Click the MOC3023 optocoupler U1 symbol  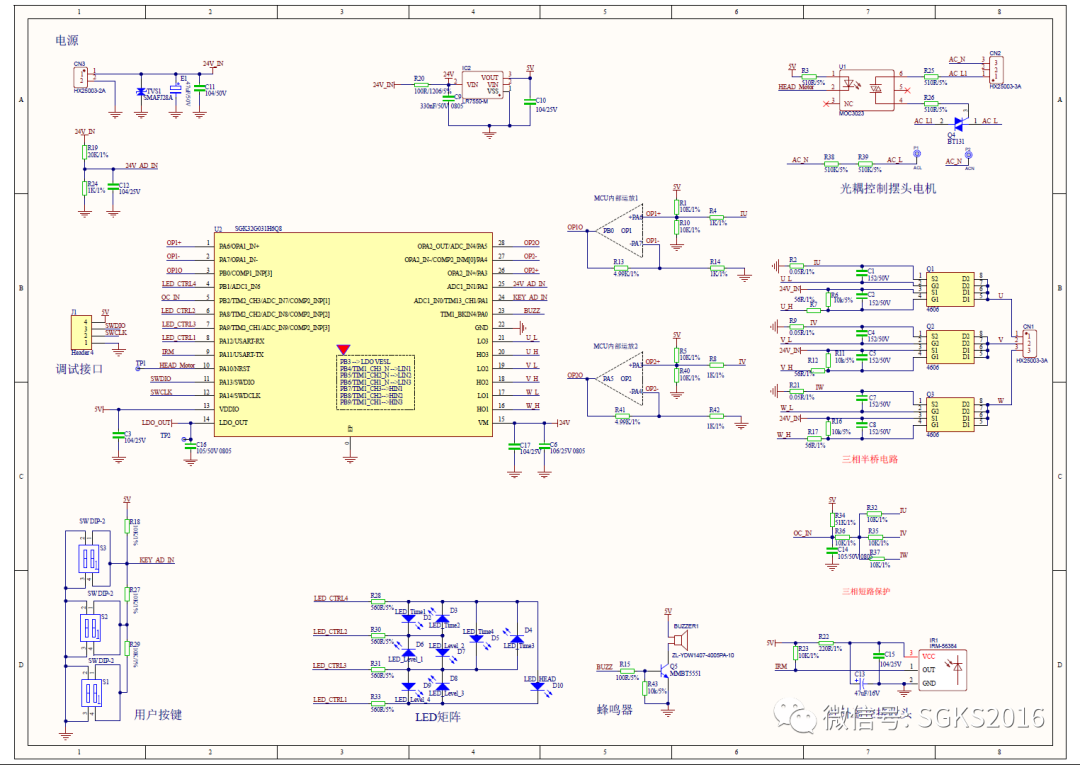point(866,90)
